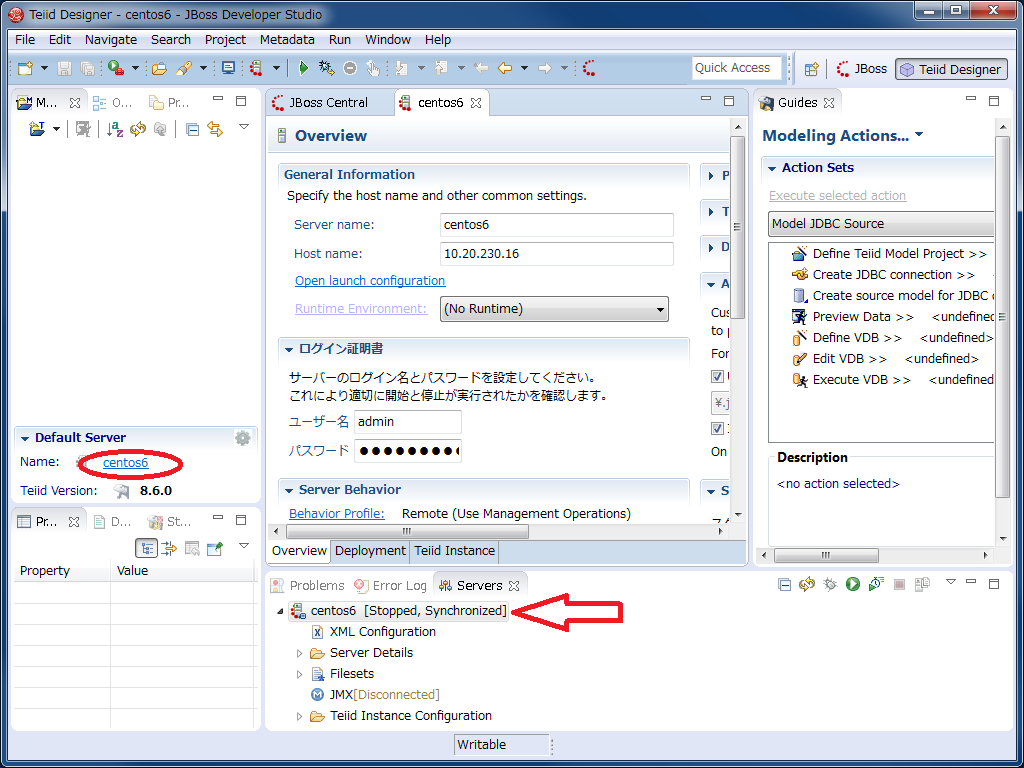
Task: Click the New Model Project icon in Model Explorer
Action: [37, 129]
